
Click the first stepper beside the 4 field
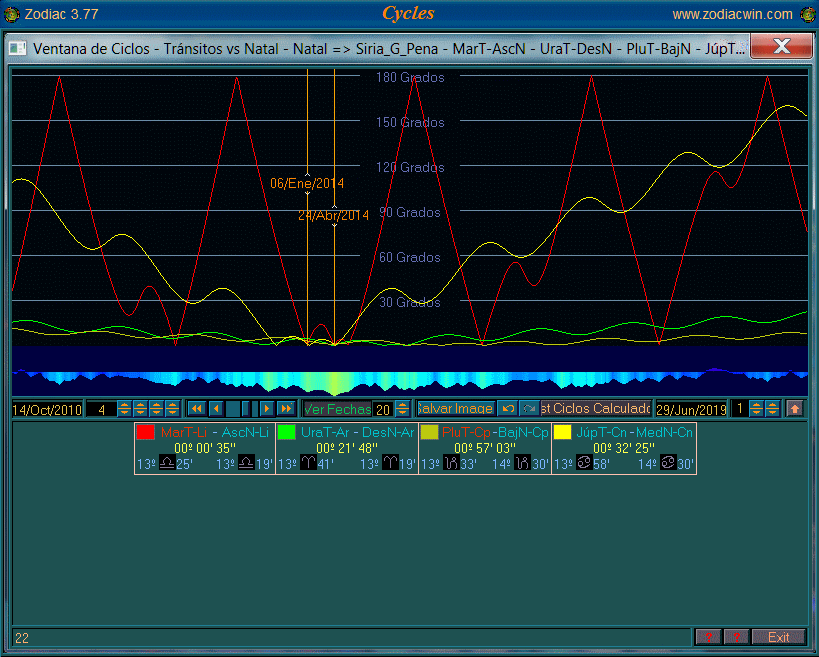pos(124,409)
